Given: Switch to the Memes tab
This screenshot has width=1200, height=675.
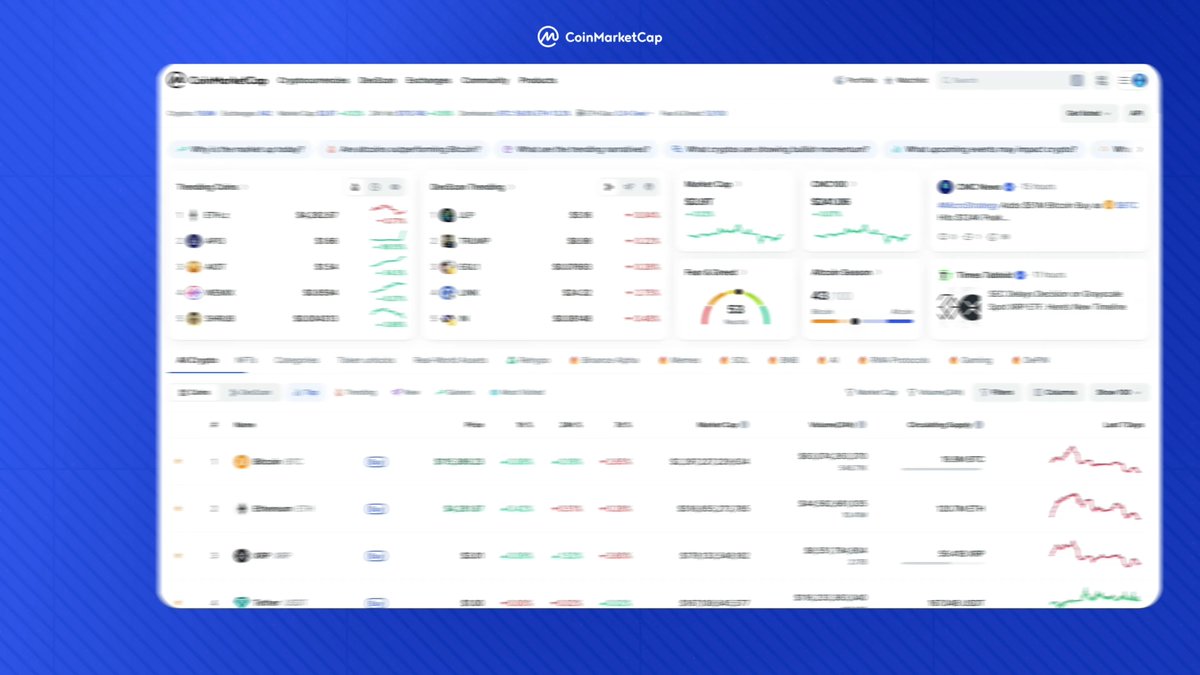Looking at the screenshot, I should tap(678, 360).
